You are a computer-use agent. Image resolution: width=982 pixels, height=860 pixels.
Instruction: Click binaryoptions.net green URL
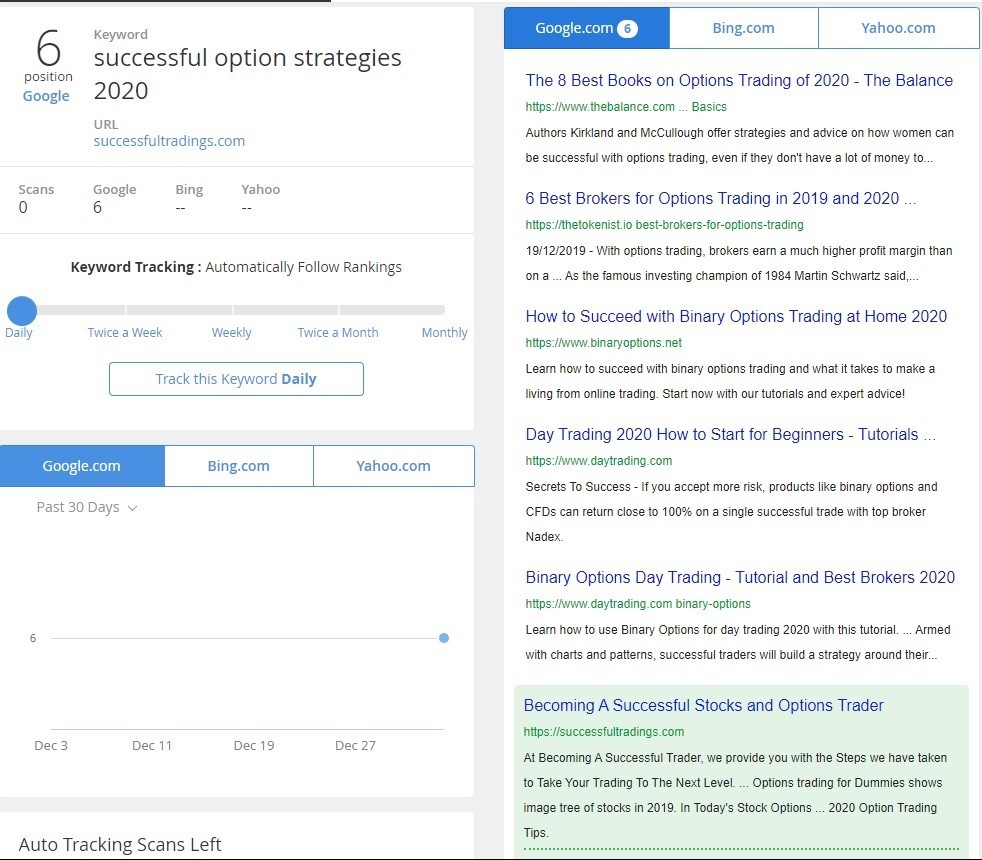coord(604,343)
